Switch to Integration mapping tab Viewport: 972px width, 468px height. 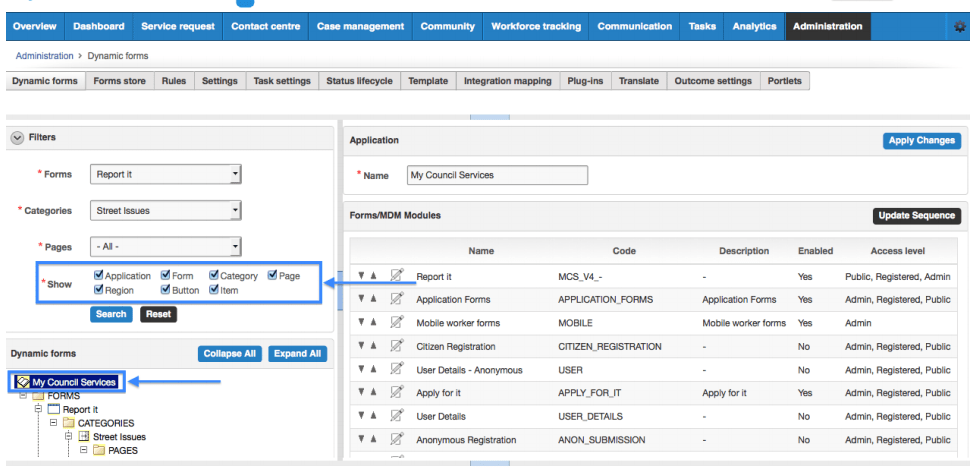point(508,81)
